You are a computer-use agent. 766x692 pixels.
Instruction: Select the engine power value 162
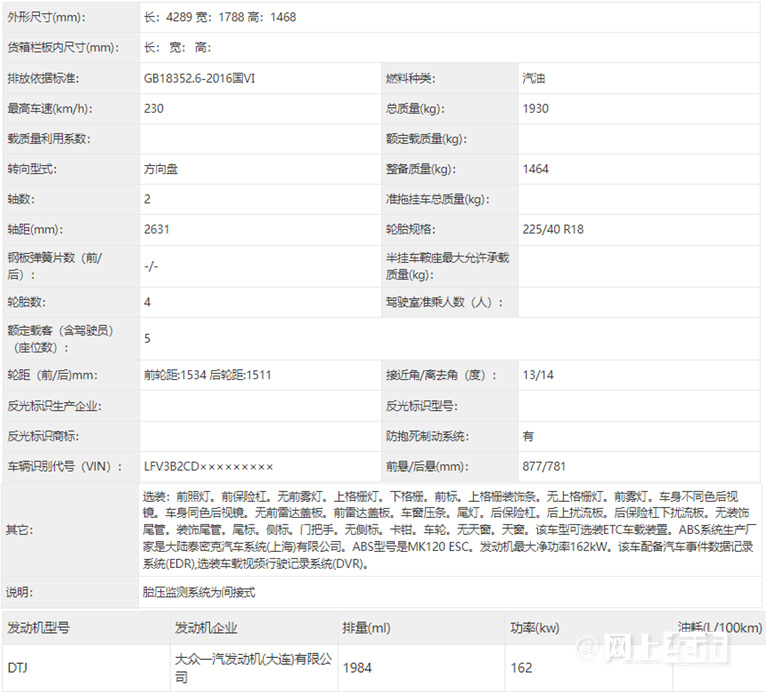(x=521, y=668)
